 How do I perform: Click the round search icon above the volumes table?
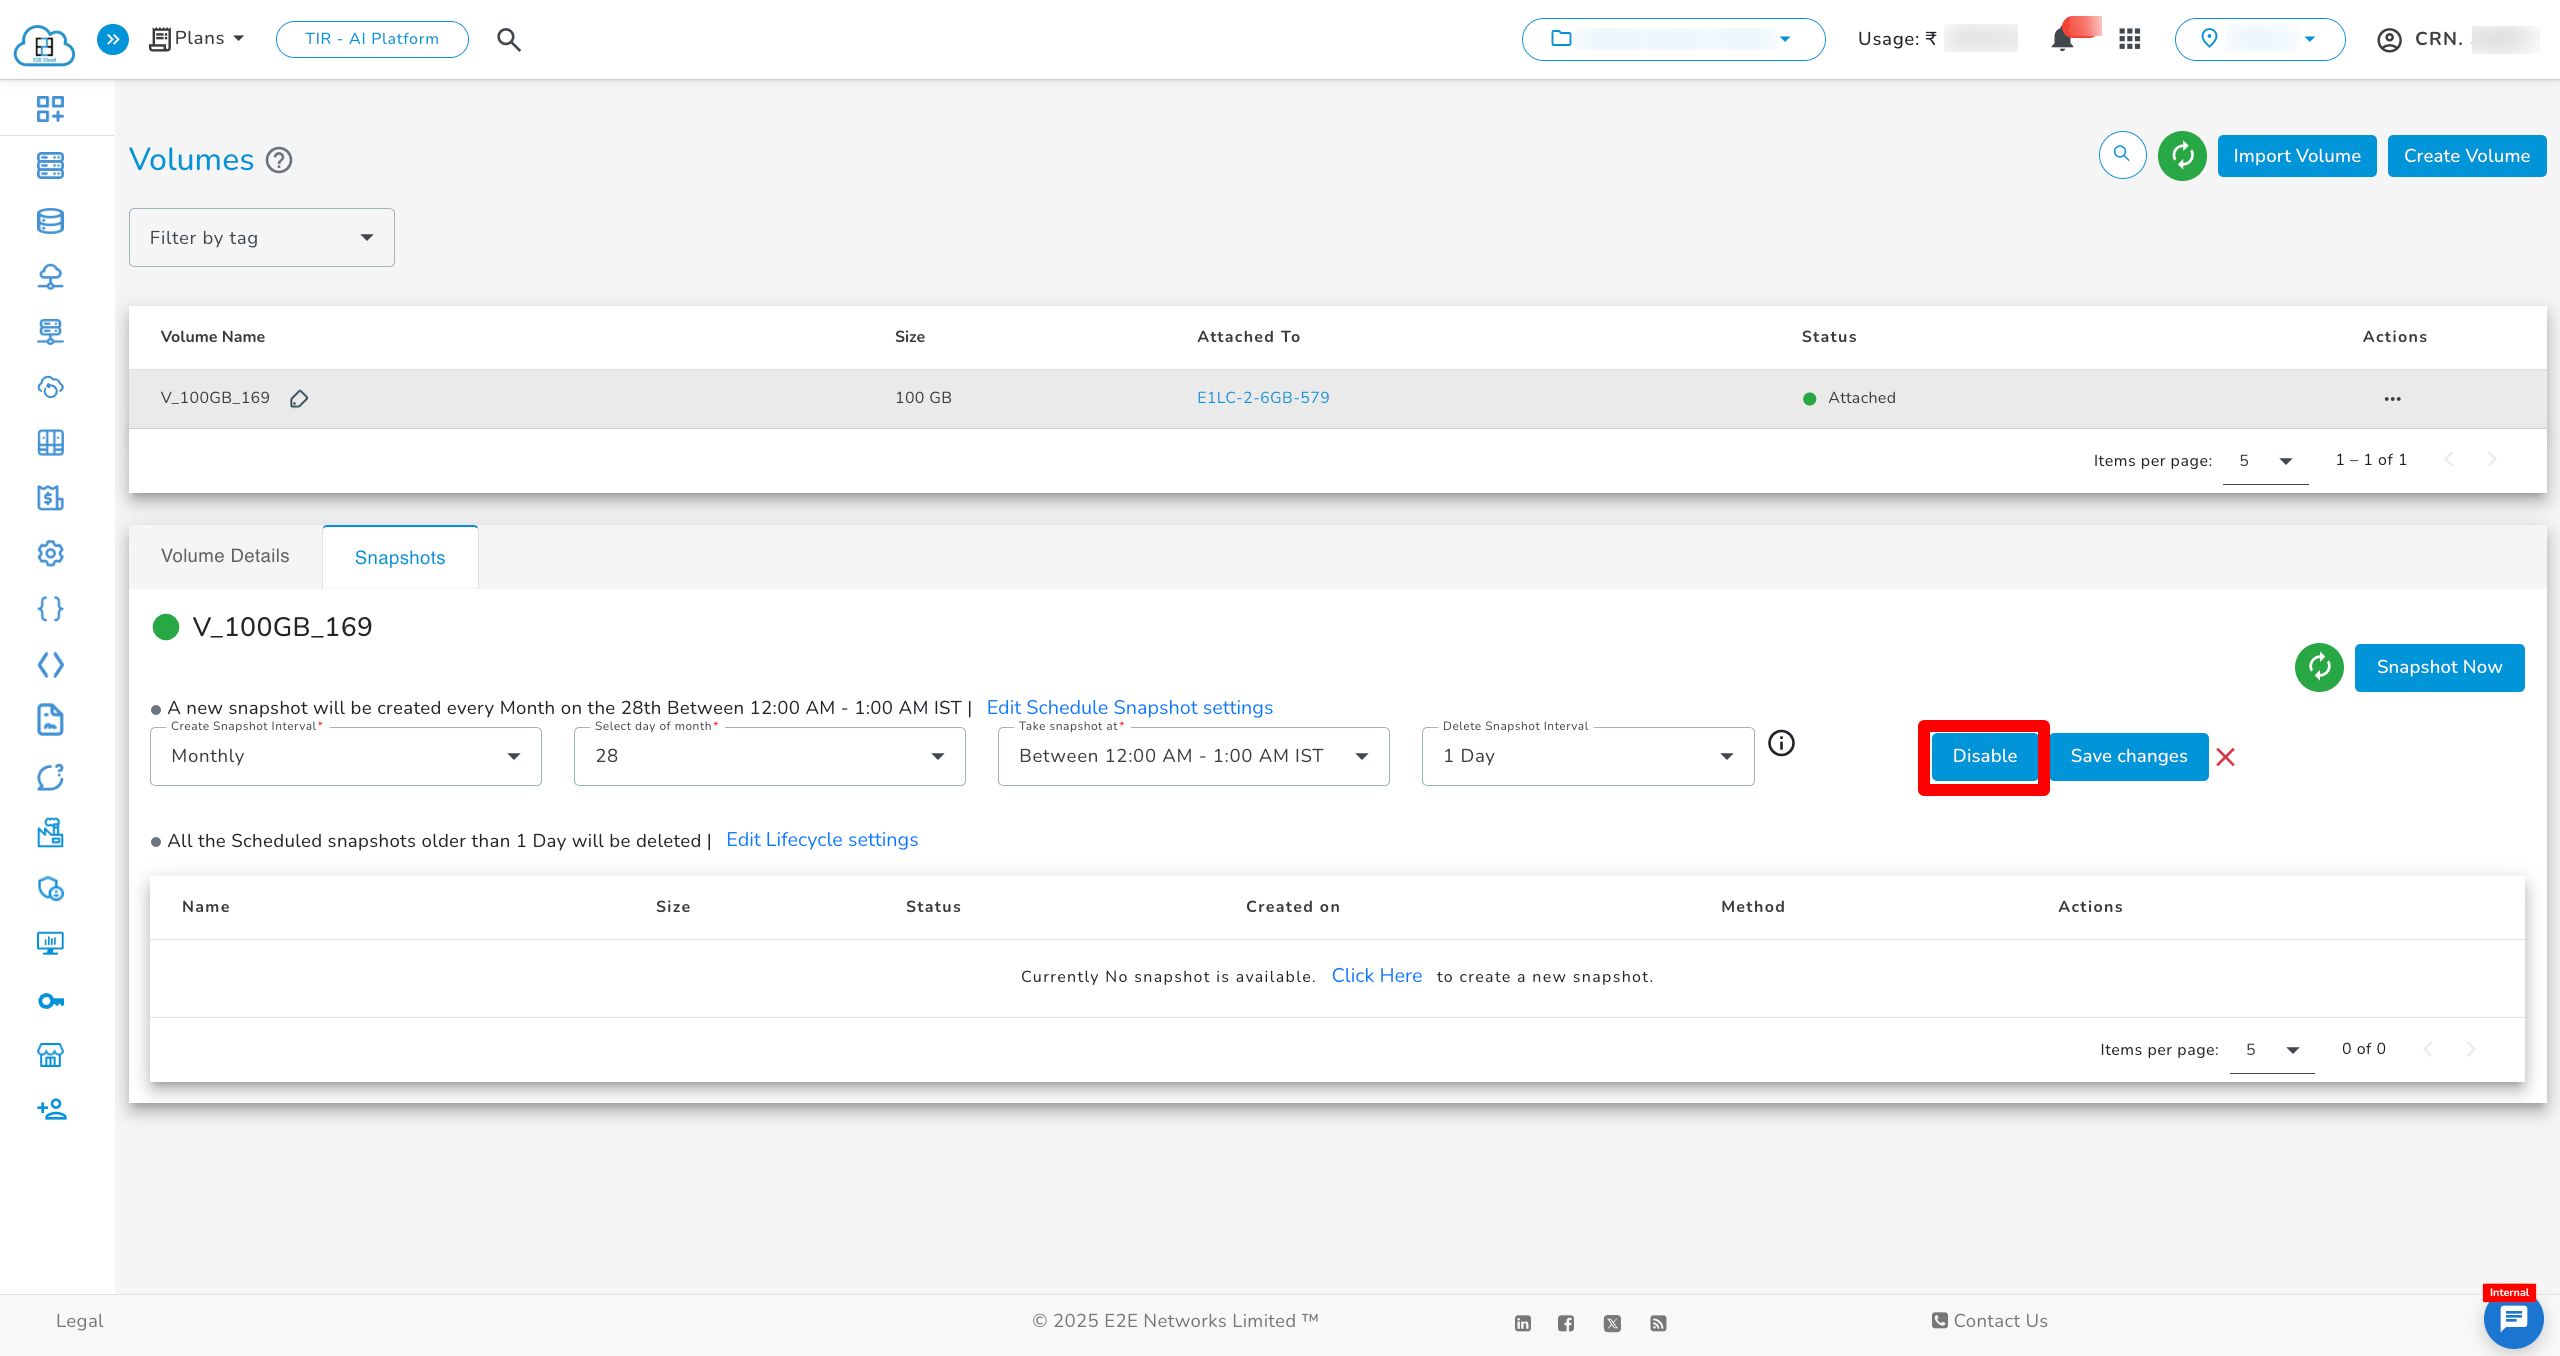(x=2122, y=155)
